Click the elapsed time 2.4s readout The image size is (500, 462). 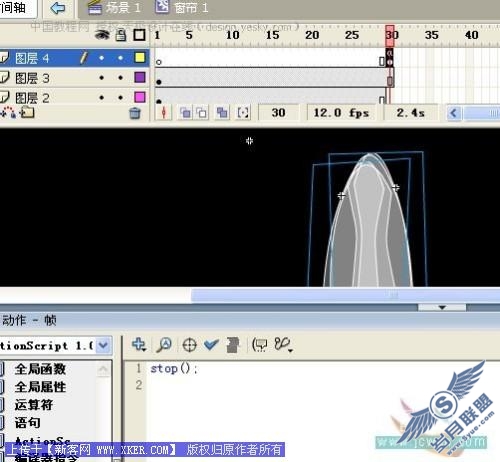tap(411, 113)
